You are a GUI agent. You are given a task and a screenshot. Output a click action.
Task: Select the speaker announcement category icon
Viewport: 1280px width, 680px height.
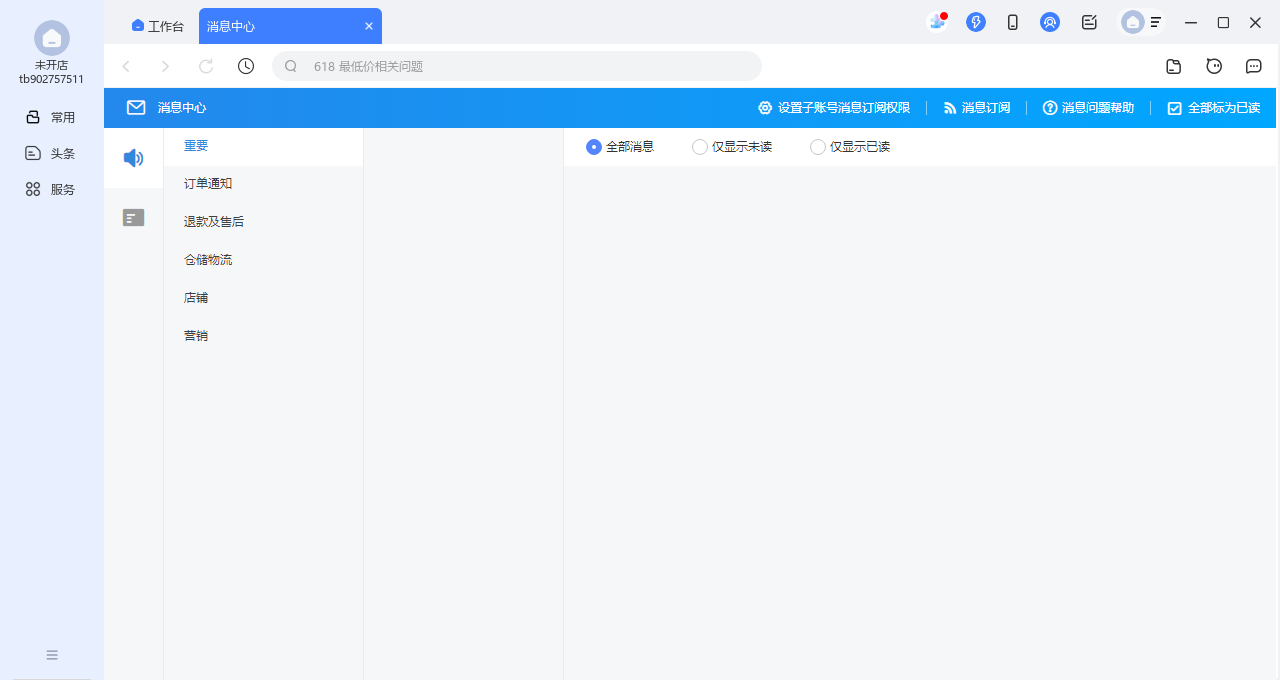(x=134, y=158)
